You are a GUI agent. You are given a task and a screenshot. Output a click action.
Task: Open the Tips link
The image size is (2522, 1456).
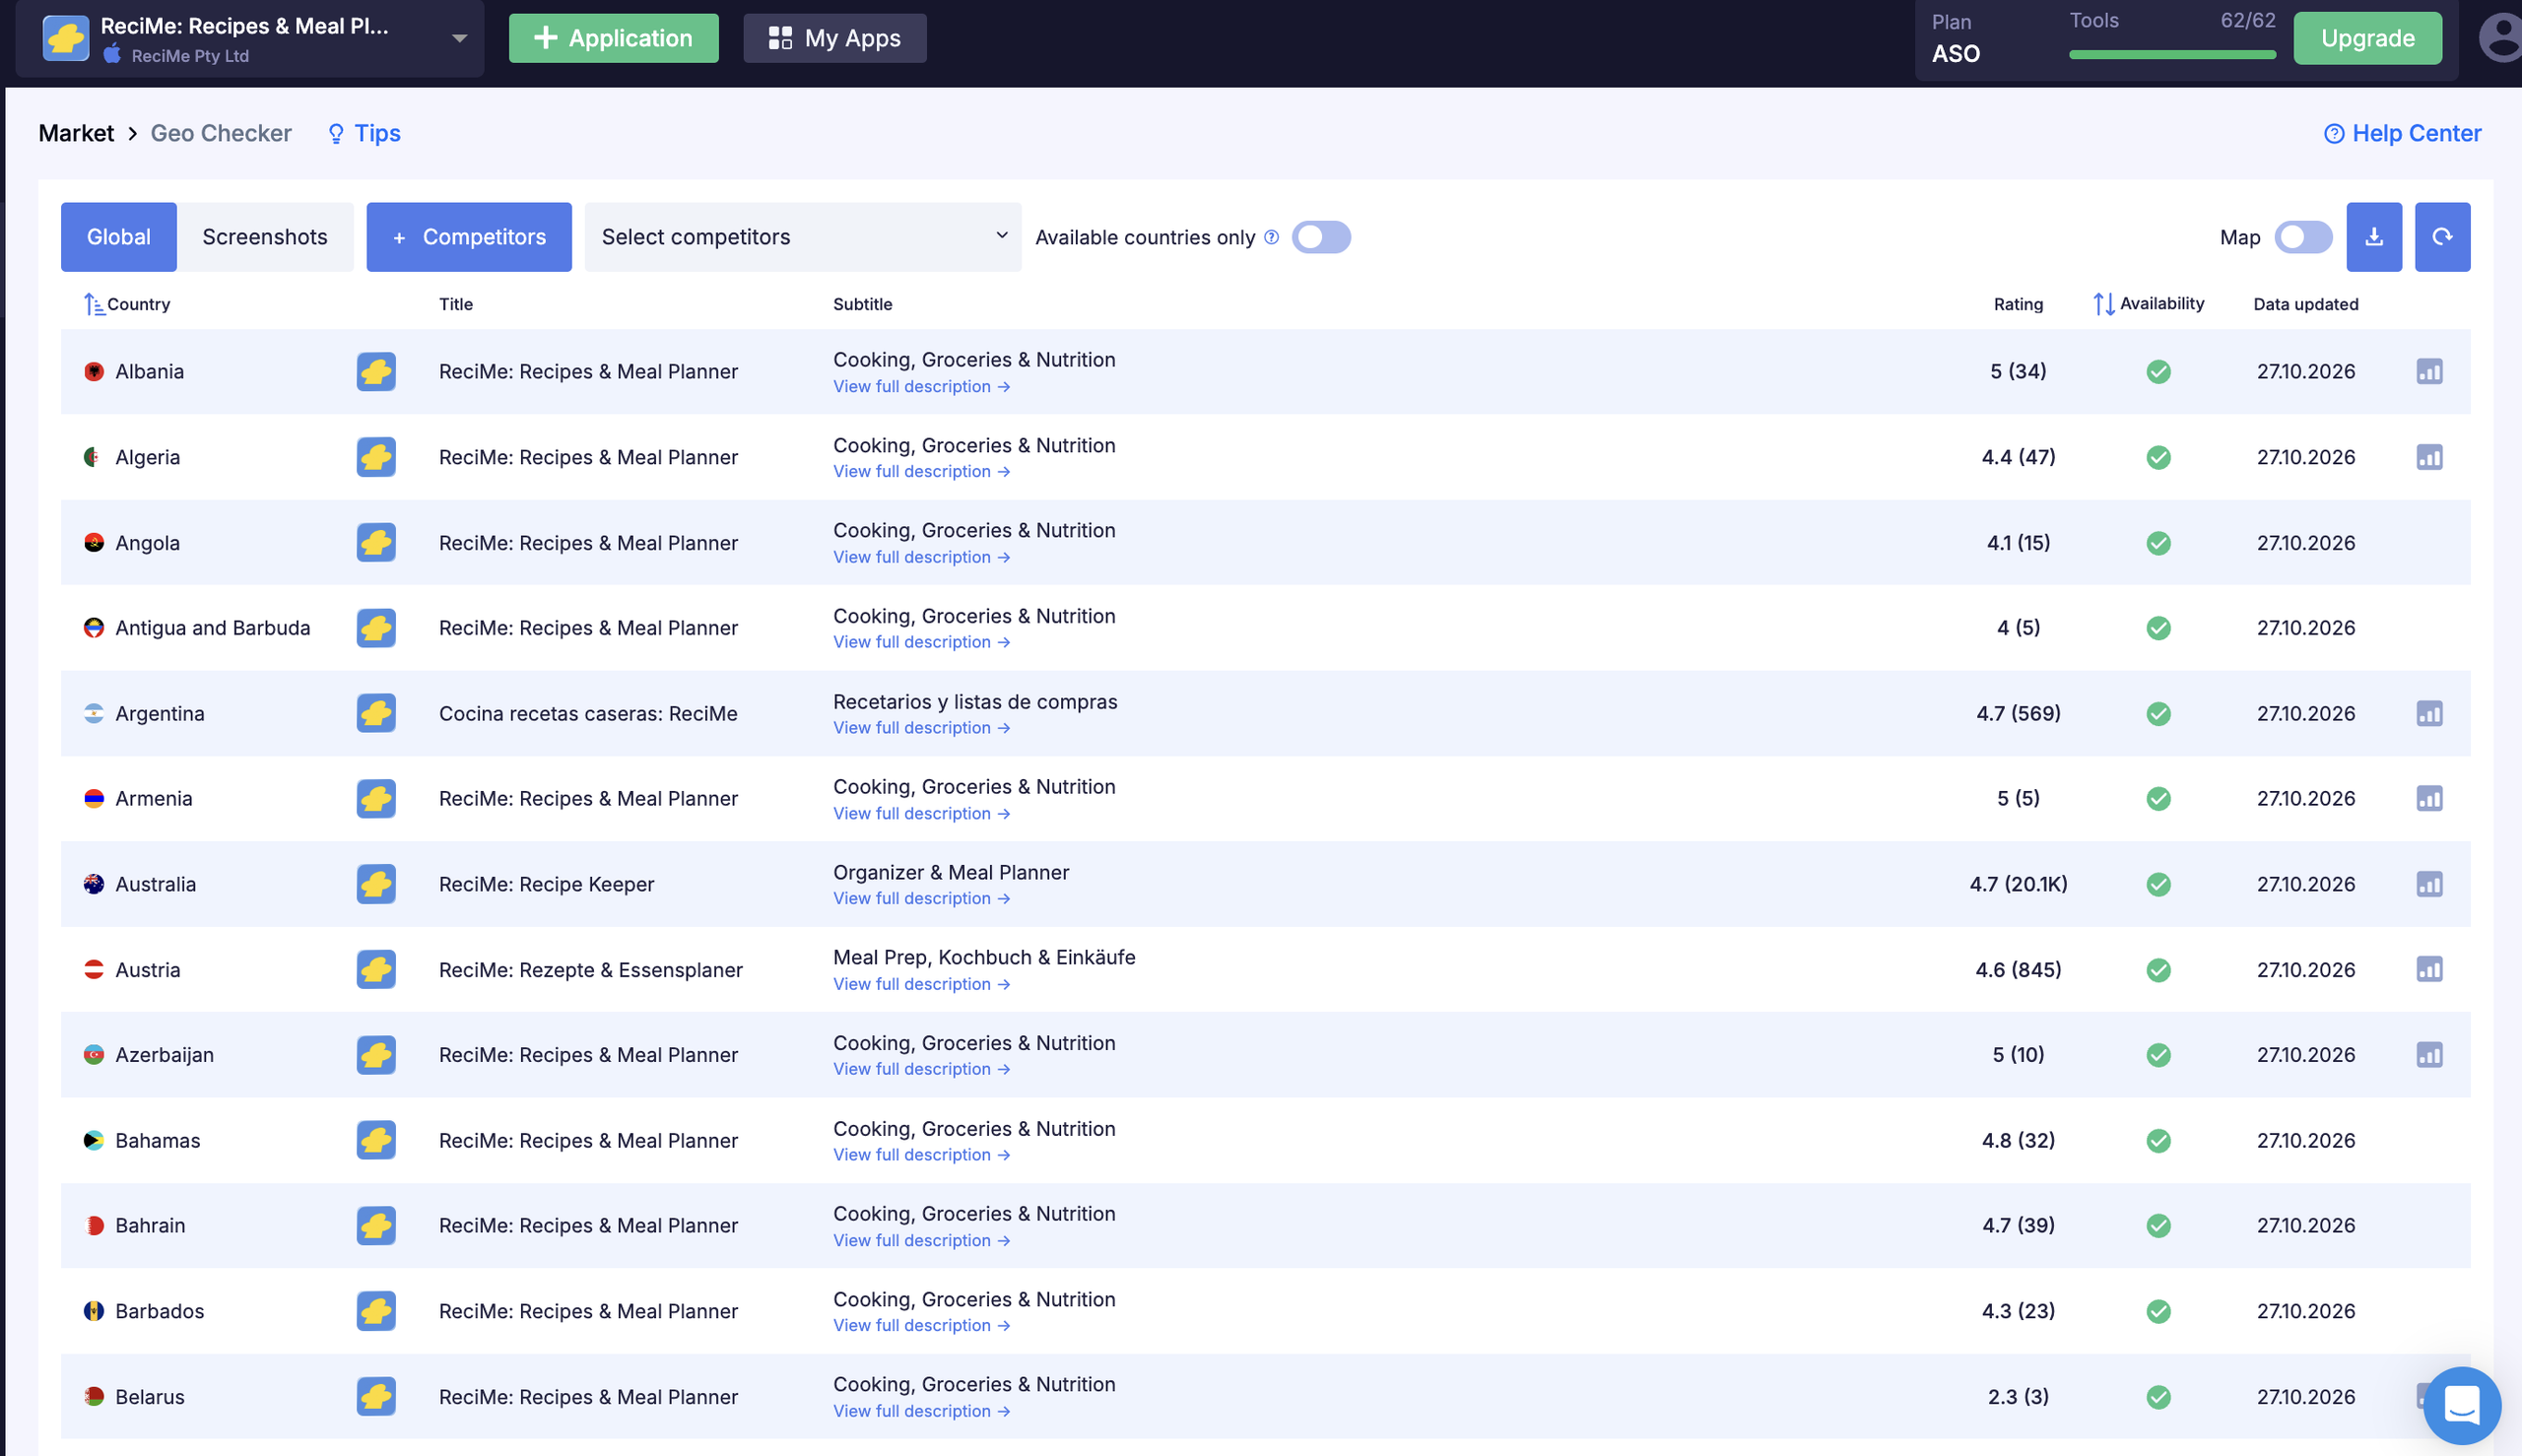(364, 133)
